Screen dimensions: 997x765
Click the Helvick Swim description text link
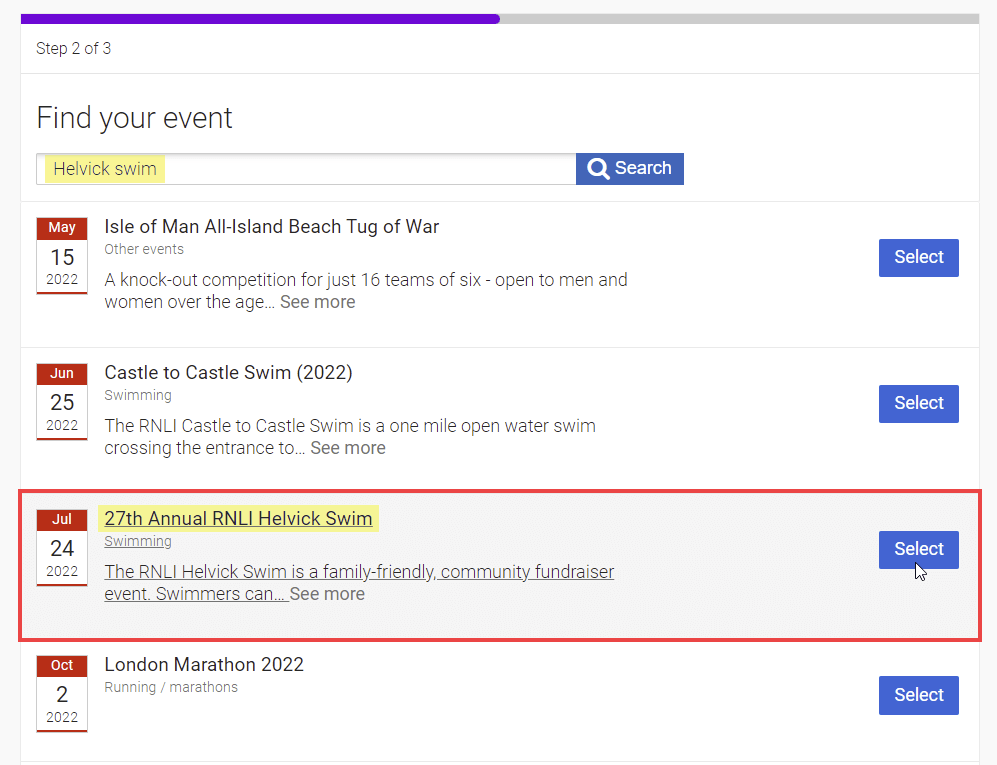[x=359, y=582]
